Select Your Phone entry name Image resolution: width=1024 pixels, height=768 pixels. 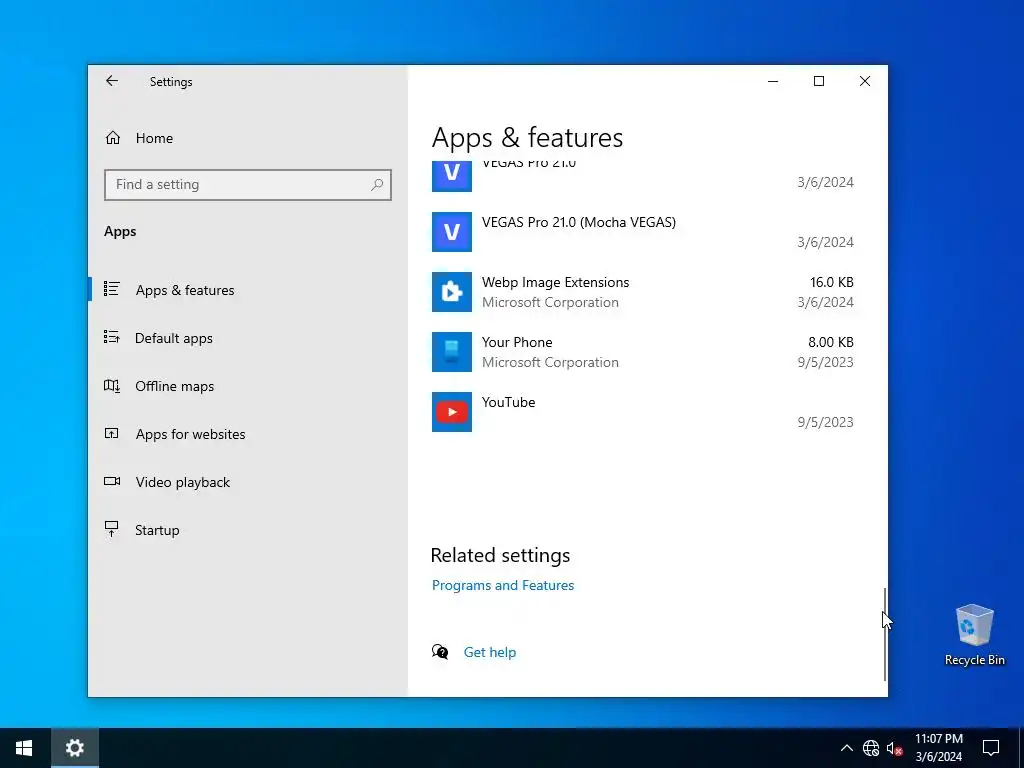coord(517,342)
